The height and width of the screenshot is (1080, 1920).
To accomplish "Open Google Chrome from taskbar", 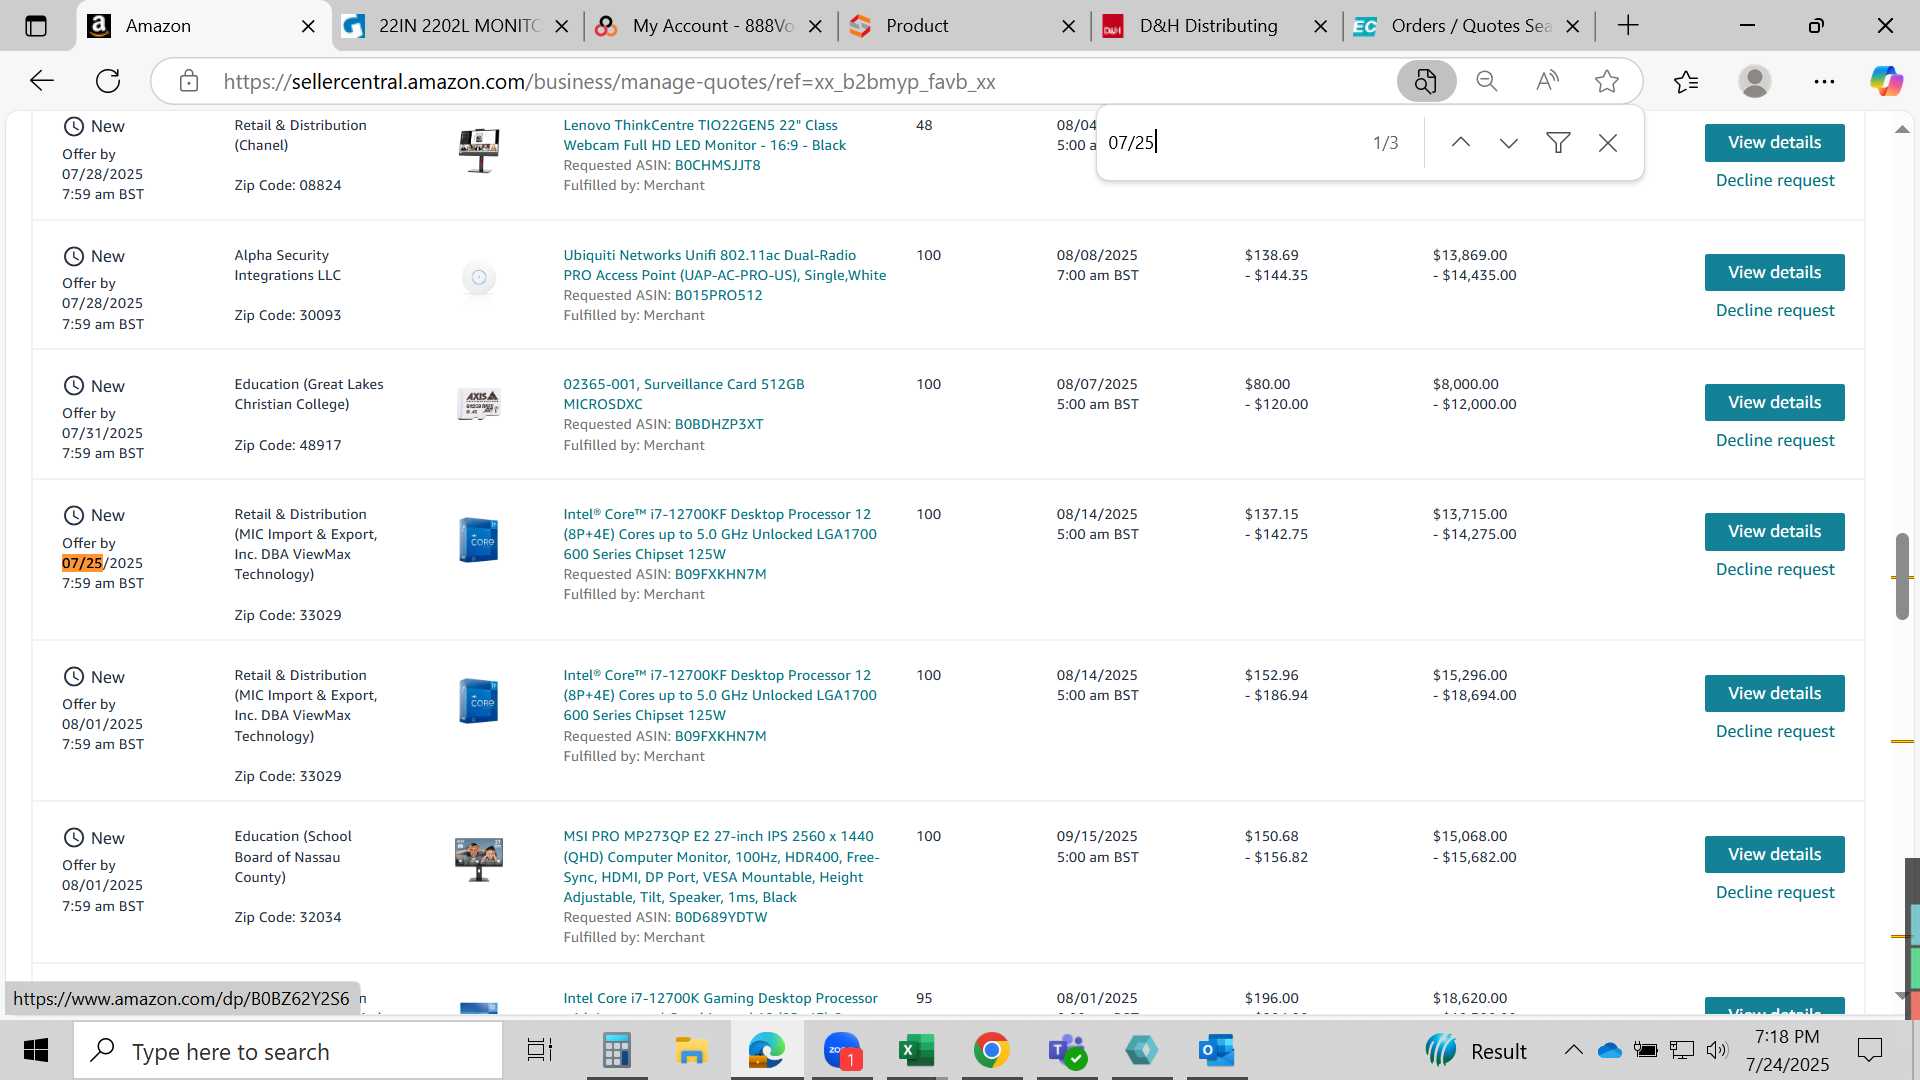I will (x=991, y=1051).
